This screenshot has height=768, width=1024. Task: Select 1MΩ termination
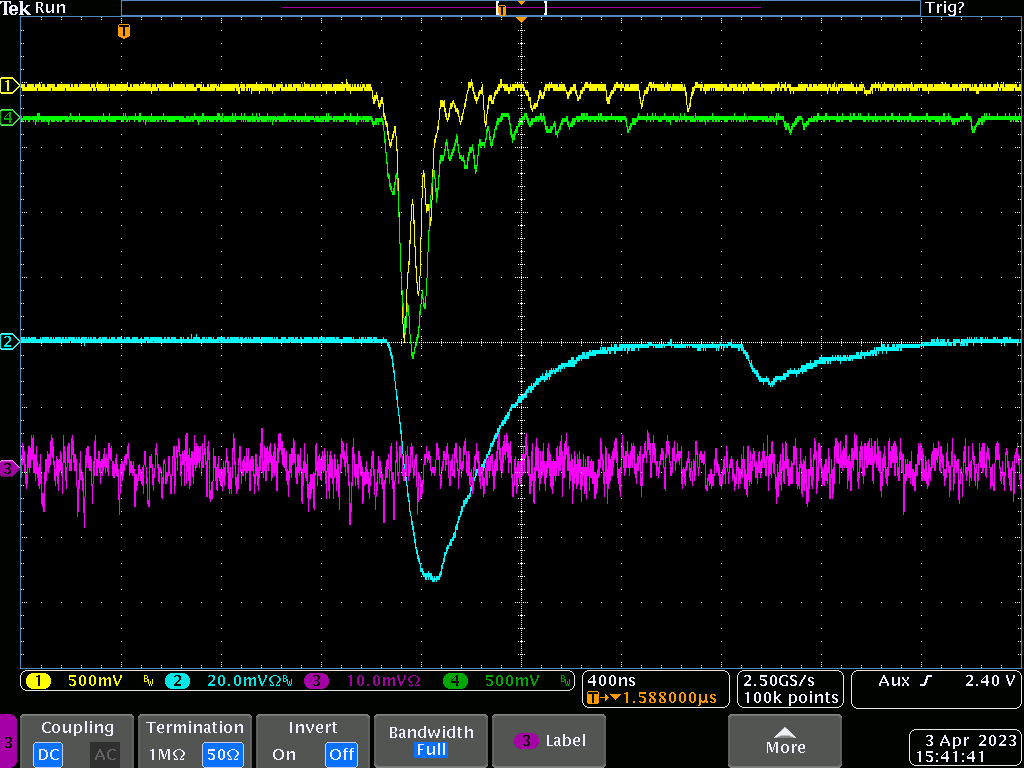point(166,754)
